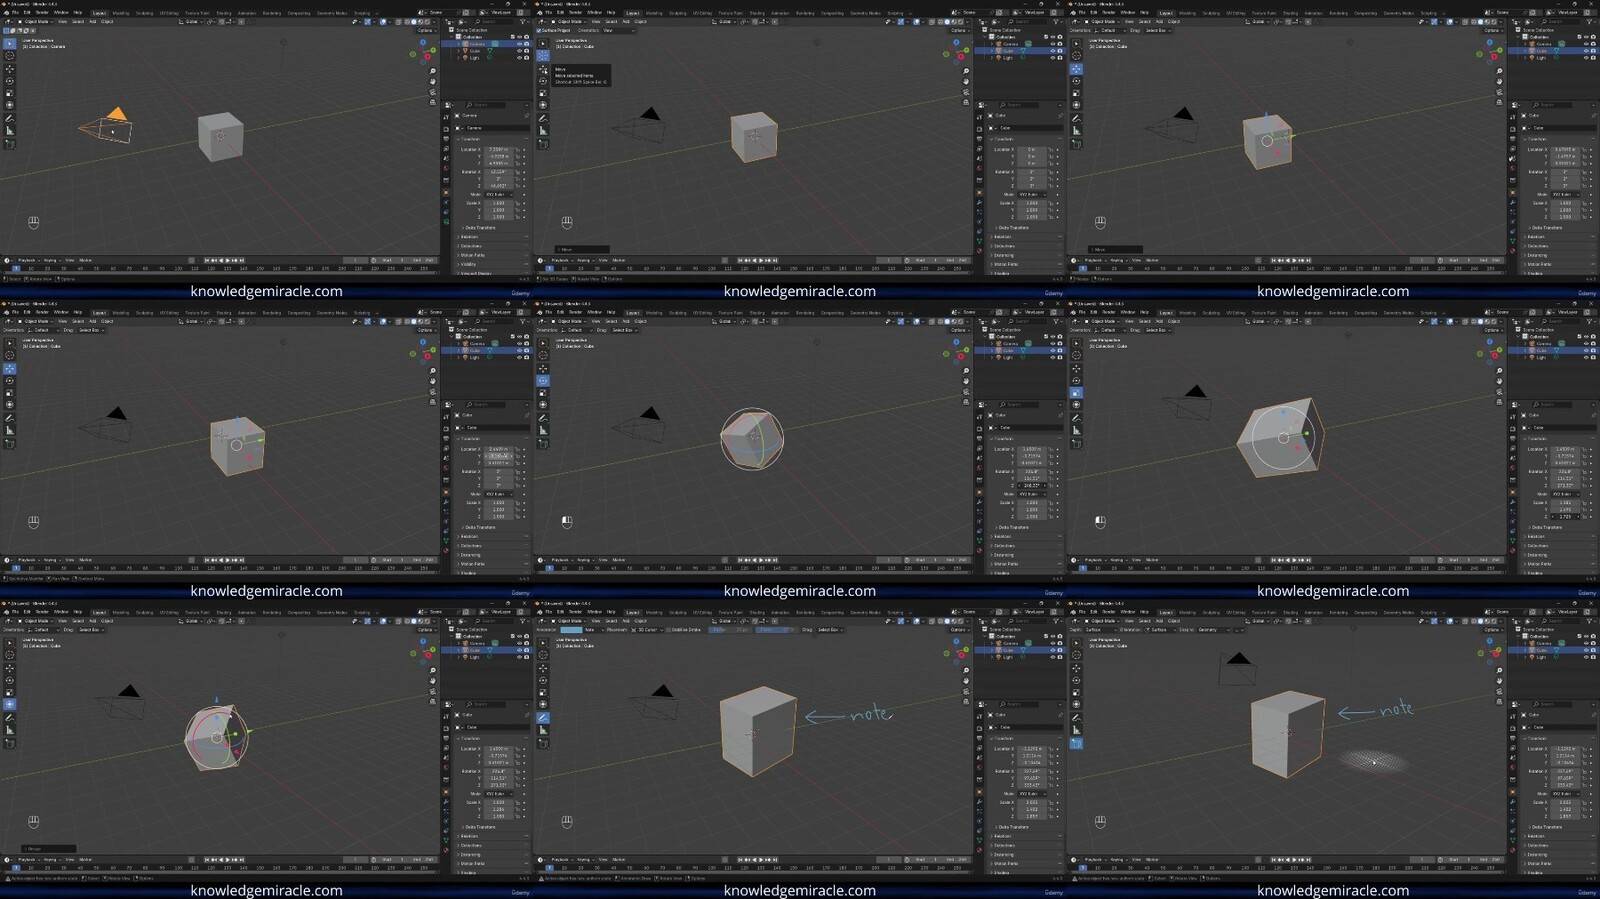
Task: Select Cube row in center frame outliner
Action: (x=1020, y=351)
